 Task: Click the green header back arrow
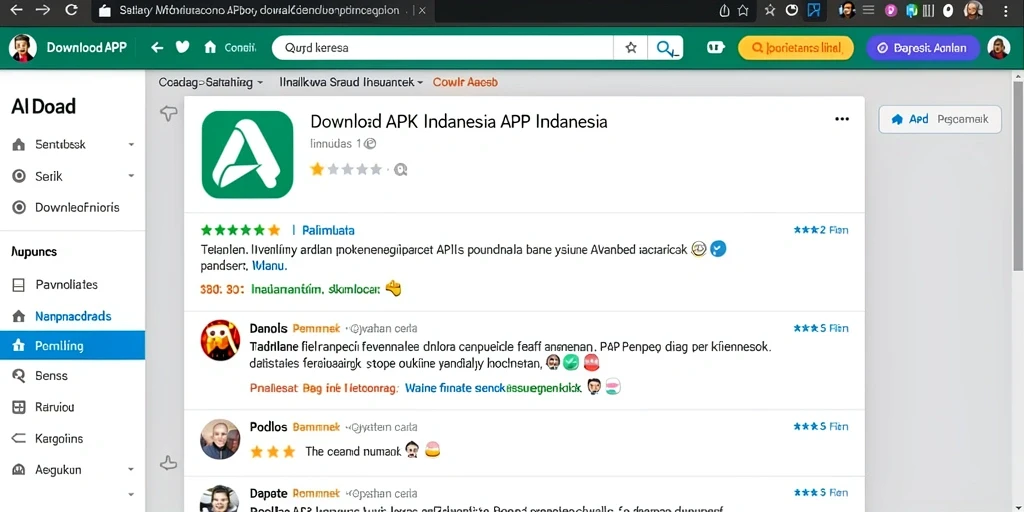point(157,48)
